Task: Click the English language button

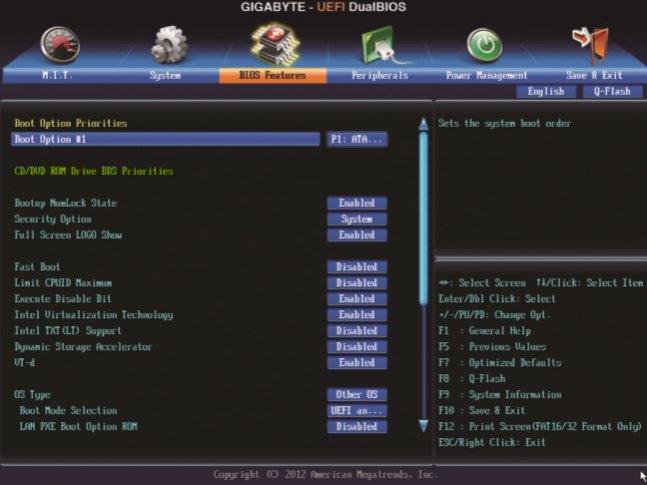Action: coord(546,91)
